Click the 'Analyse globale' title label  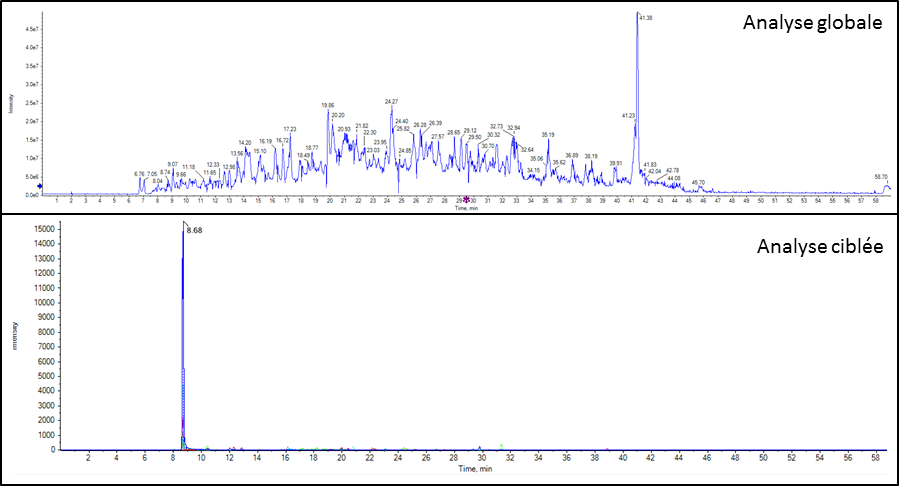[811, 23]
